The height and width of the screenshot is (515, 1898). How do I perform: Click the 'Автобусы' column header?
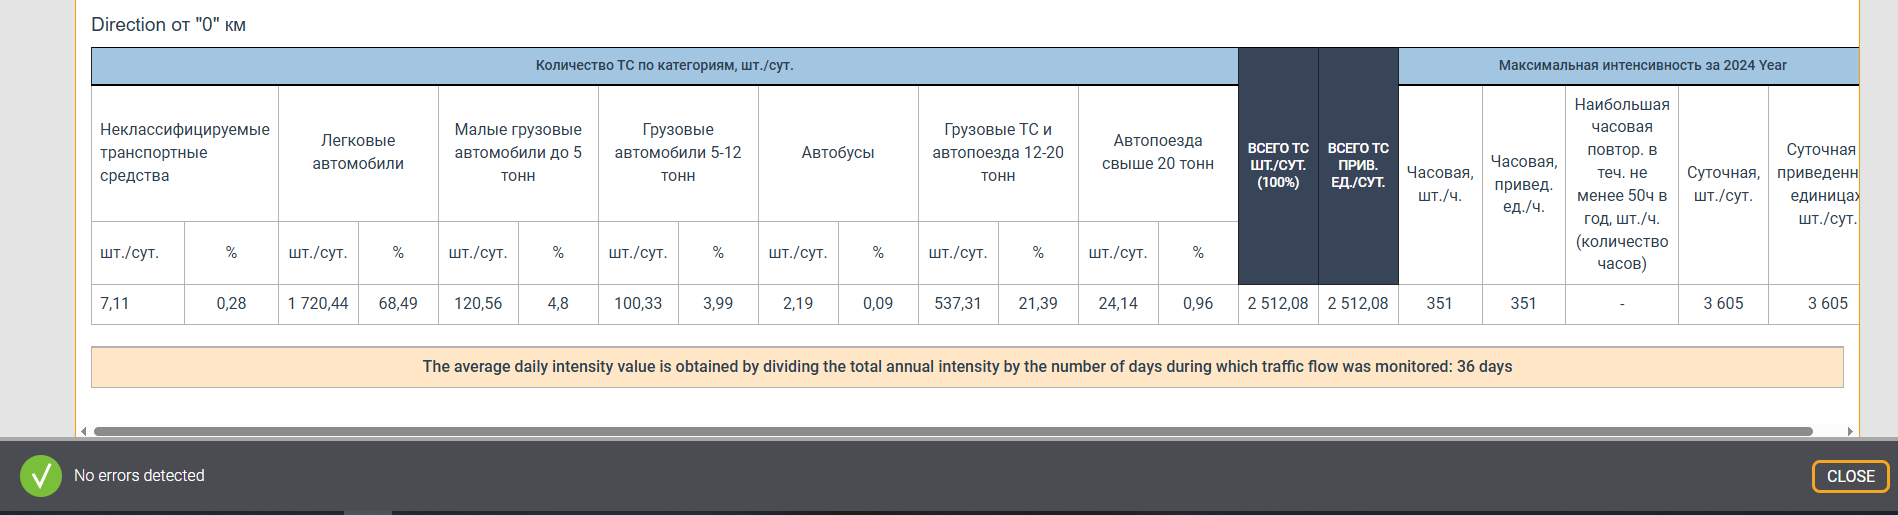click(x=838, y=152)
